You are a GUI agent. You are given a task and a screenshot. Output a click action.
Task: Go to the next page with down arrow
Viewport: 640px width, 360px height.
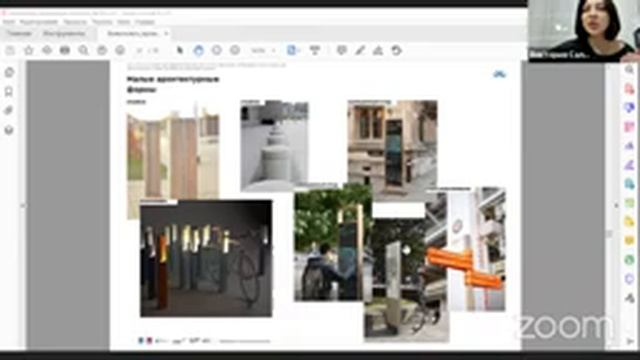[x=120, y=51]
